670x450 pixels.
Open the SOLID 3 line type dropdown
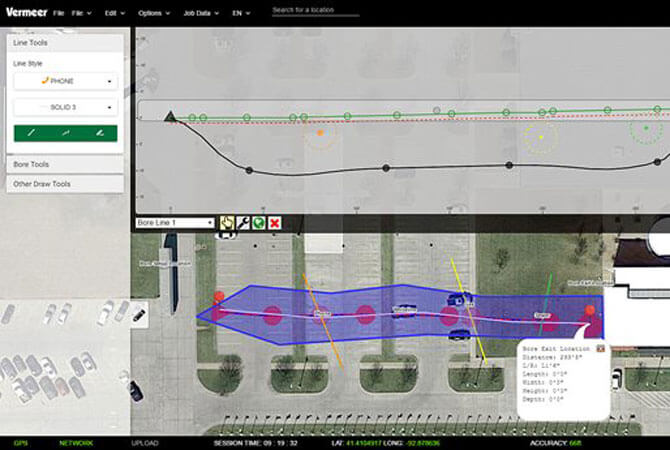click(x=65, y=106)
